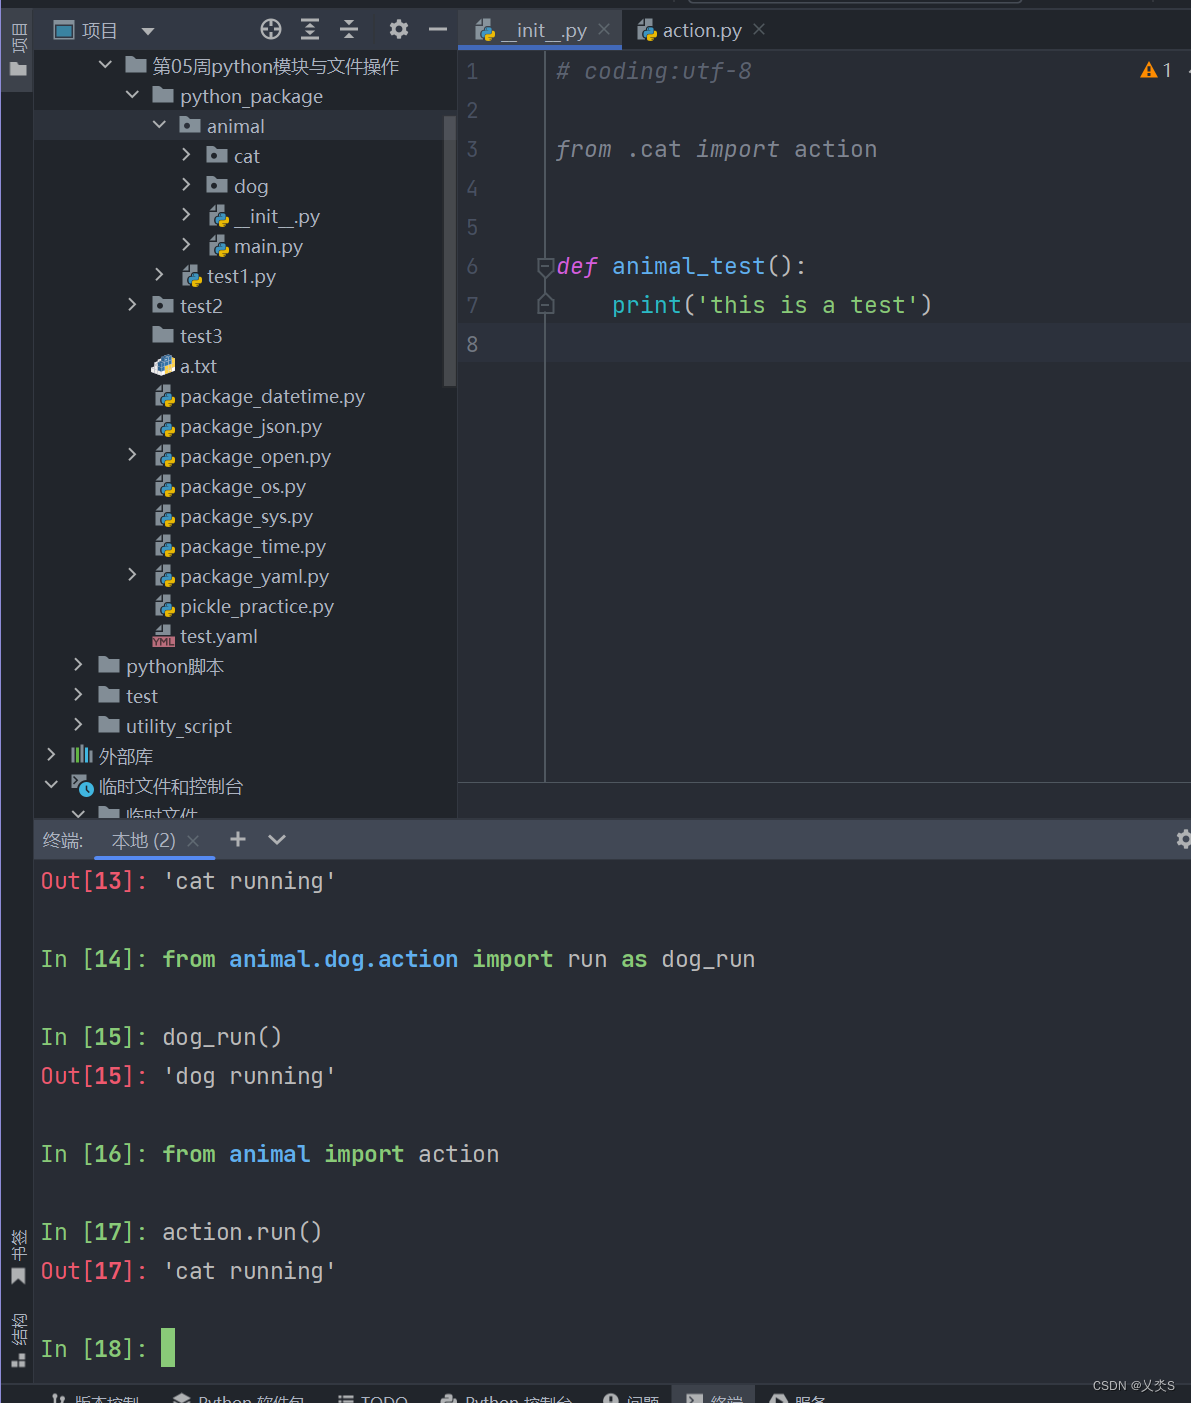Click fold marker at def animal_test line

tap(545, 267)
